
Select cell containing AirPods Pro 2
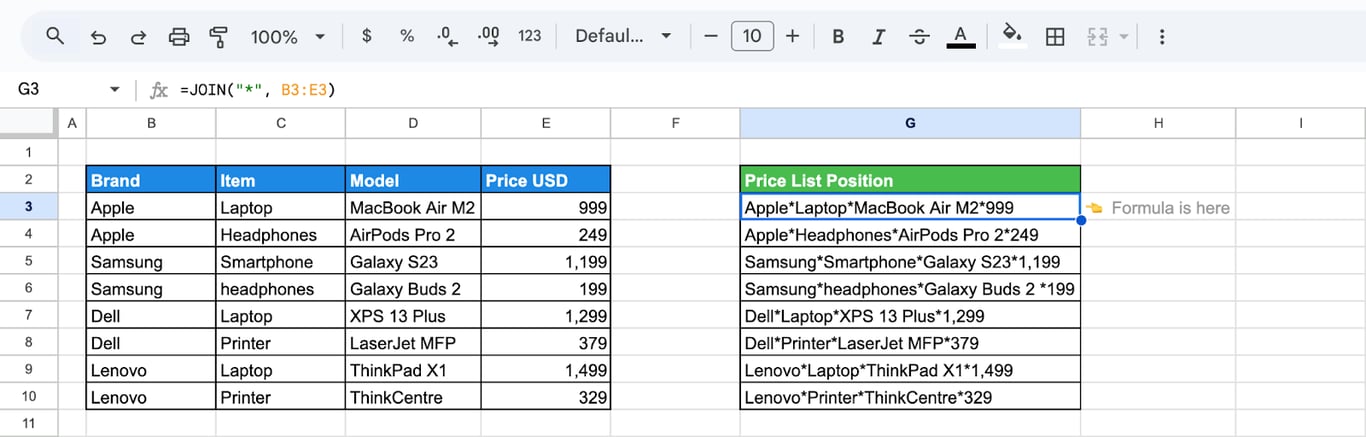click(413, 234)
